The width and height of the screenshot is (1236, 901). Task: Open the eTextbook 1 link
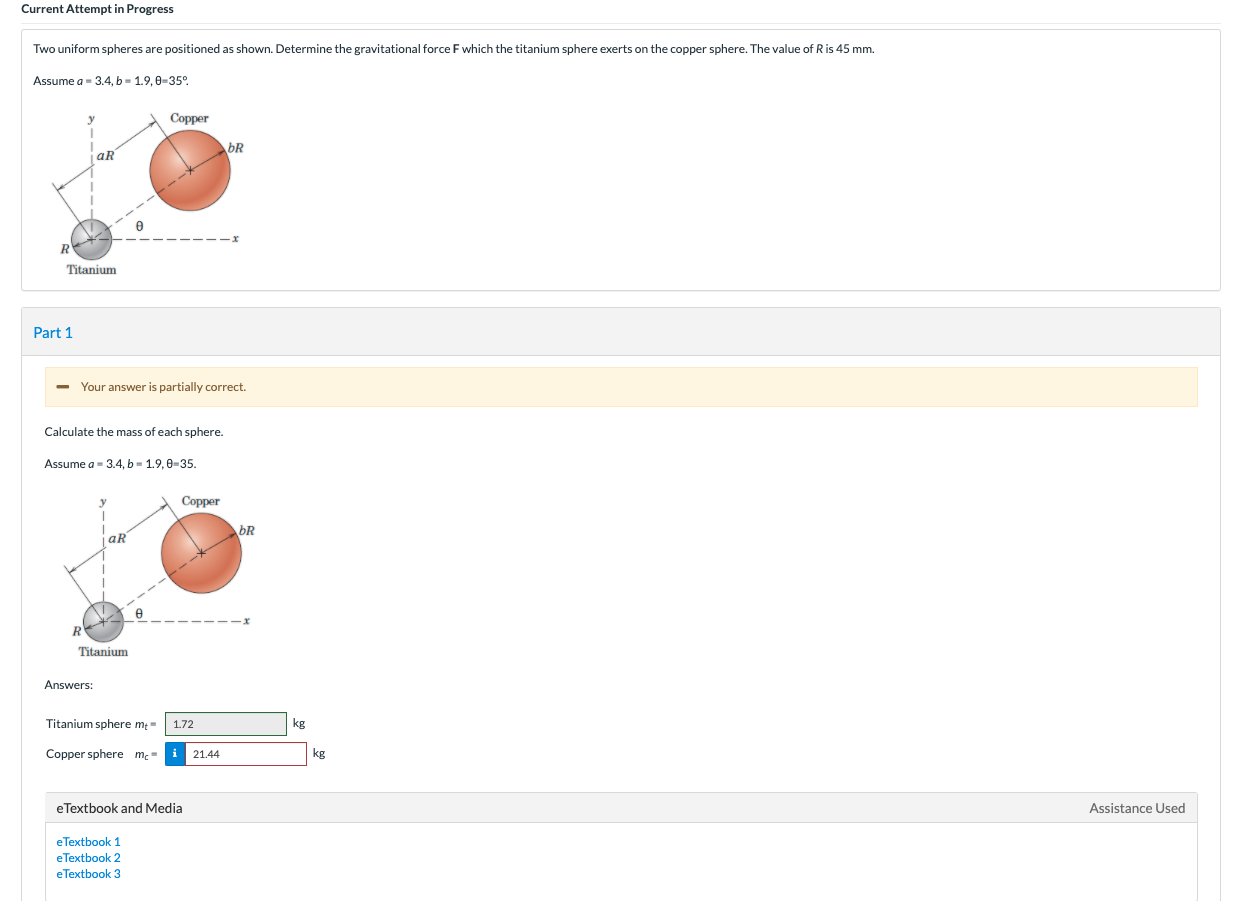[x=88, y=841]
